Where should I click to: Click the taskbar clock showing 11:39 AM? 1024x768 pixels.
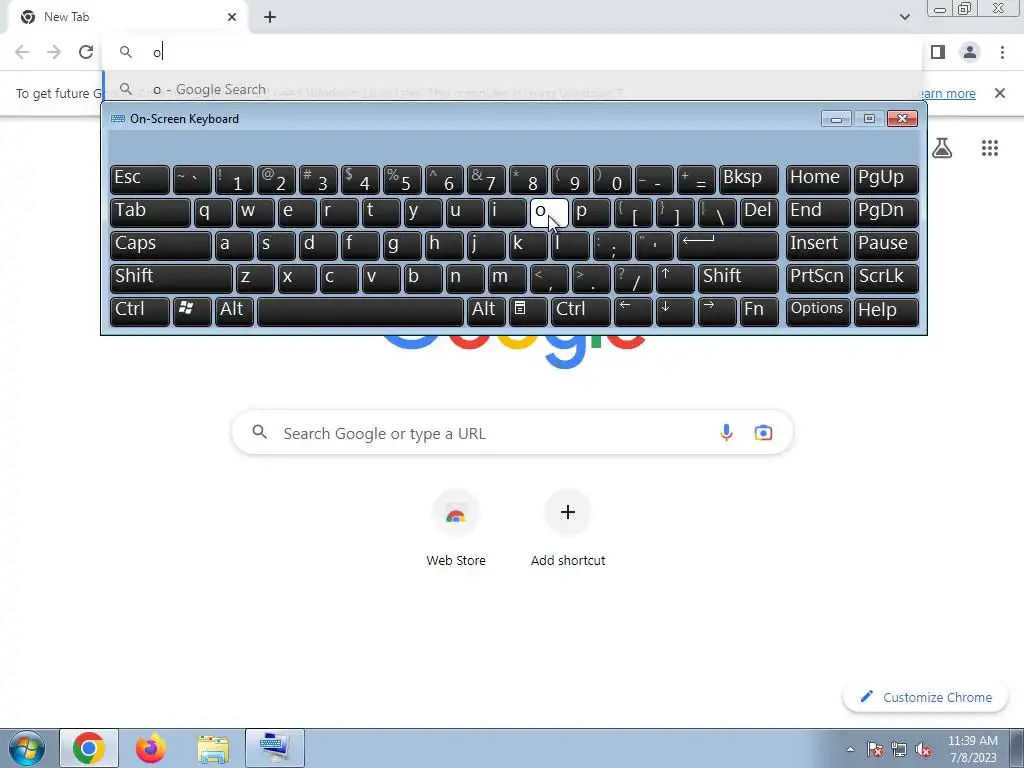point(972,749)
